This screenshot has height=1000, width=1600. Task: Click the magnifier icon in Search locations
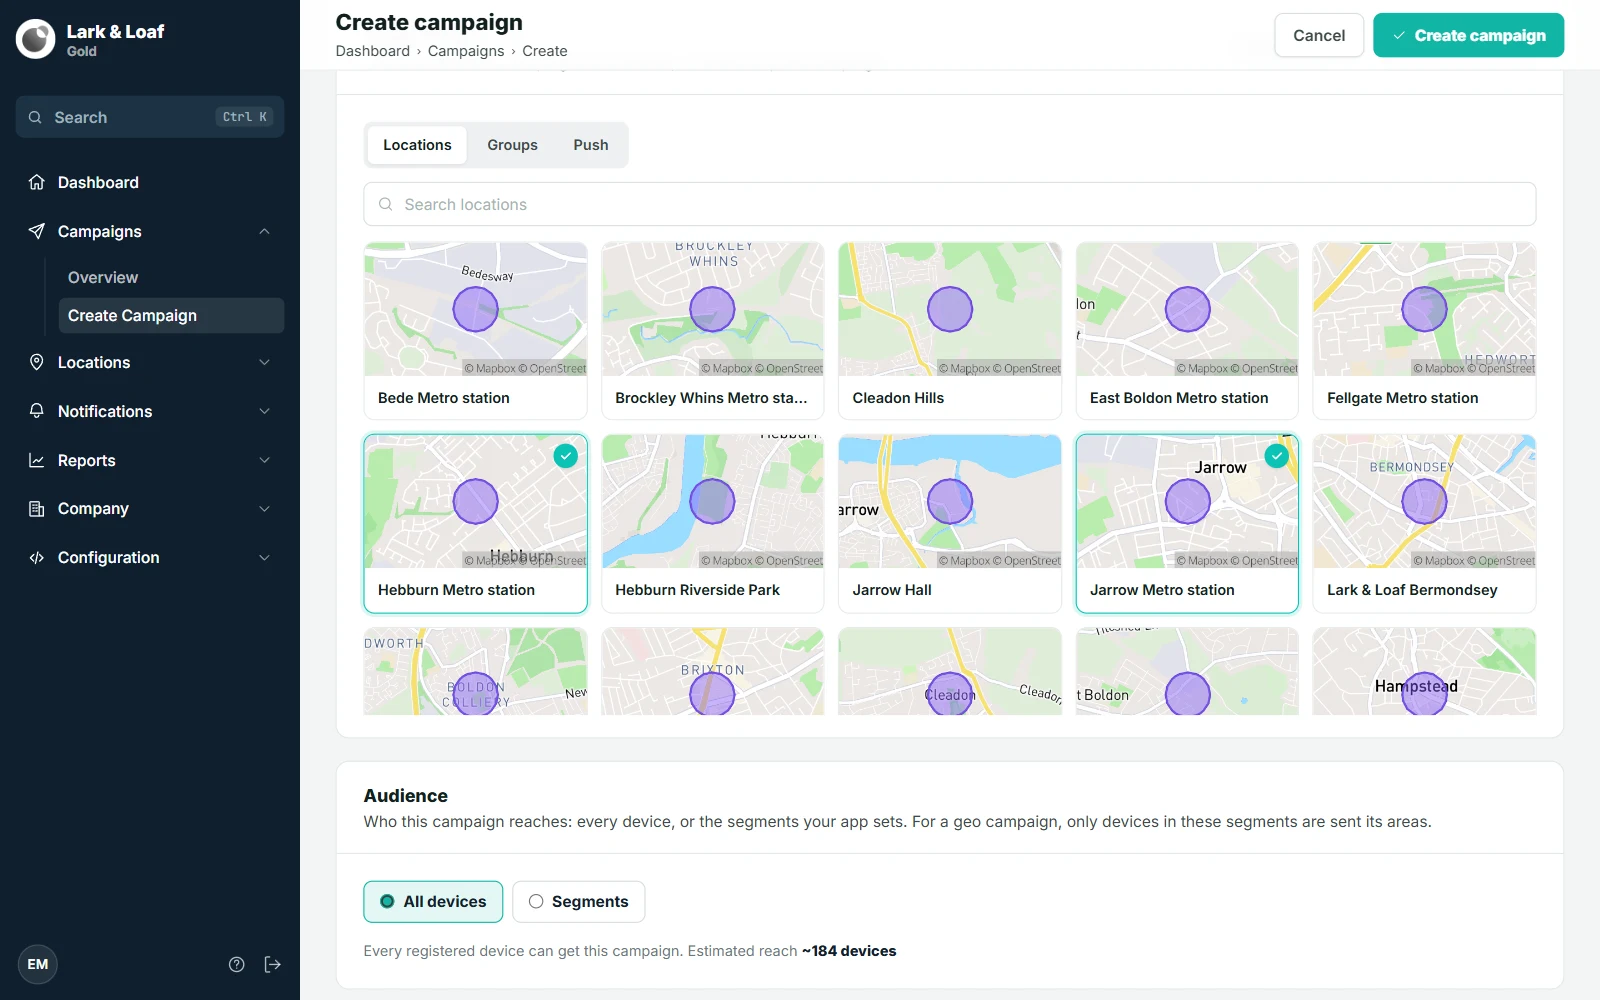pyautogui.click(x=386, y=204)
